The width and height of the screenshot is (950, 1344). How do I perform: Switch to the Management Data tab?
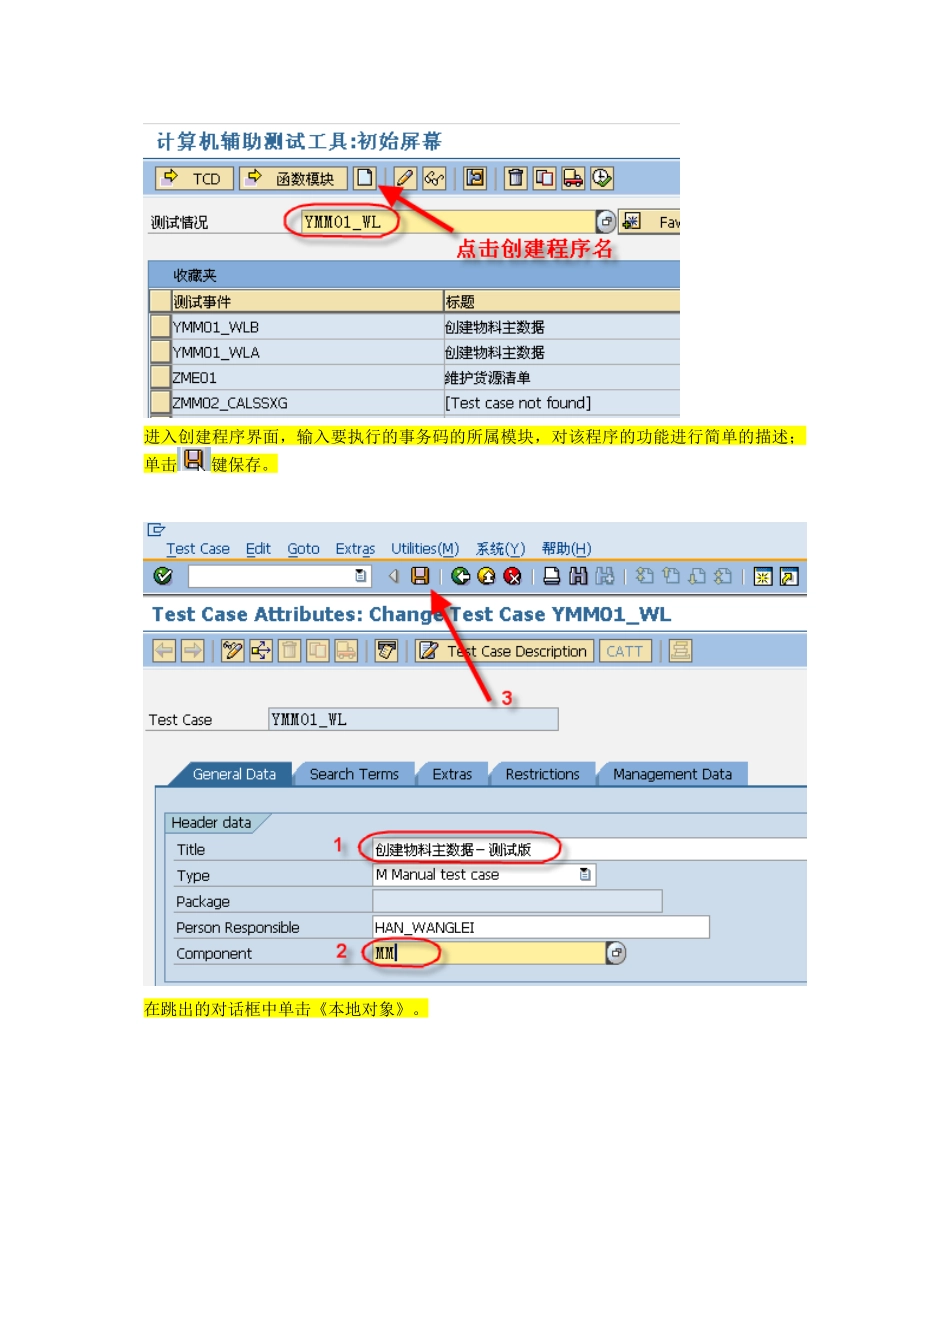coord(672,774)
